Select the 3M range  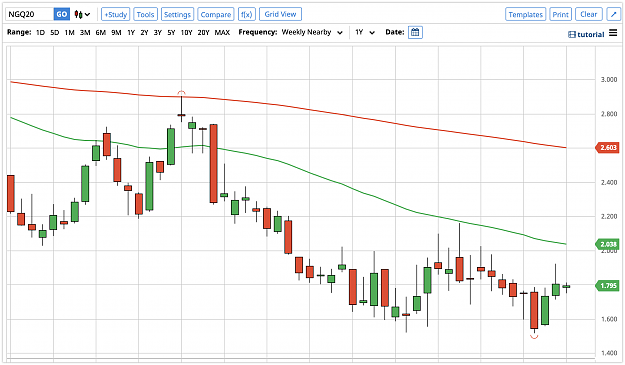(85, 33)
